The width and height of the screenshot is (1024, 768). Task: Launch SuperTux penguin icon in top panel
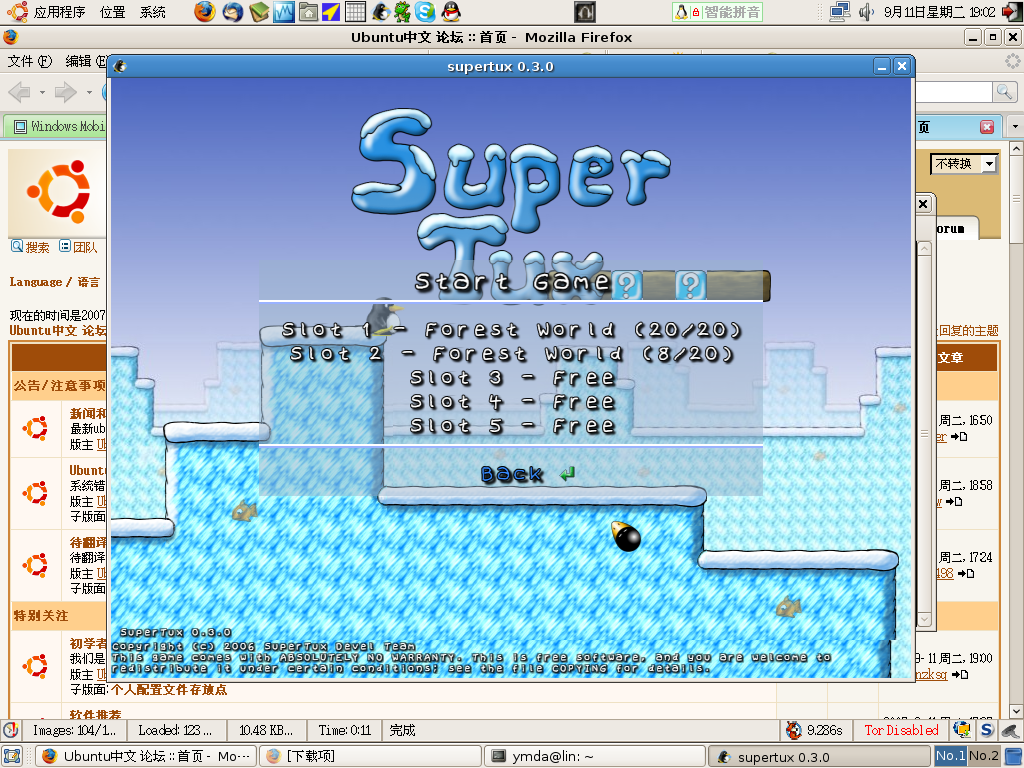pos(380,12)
